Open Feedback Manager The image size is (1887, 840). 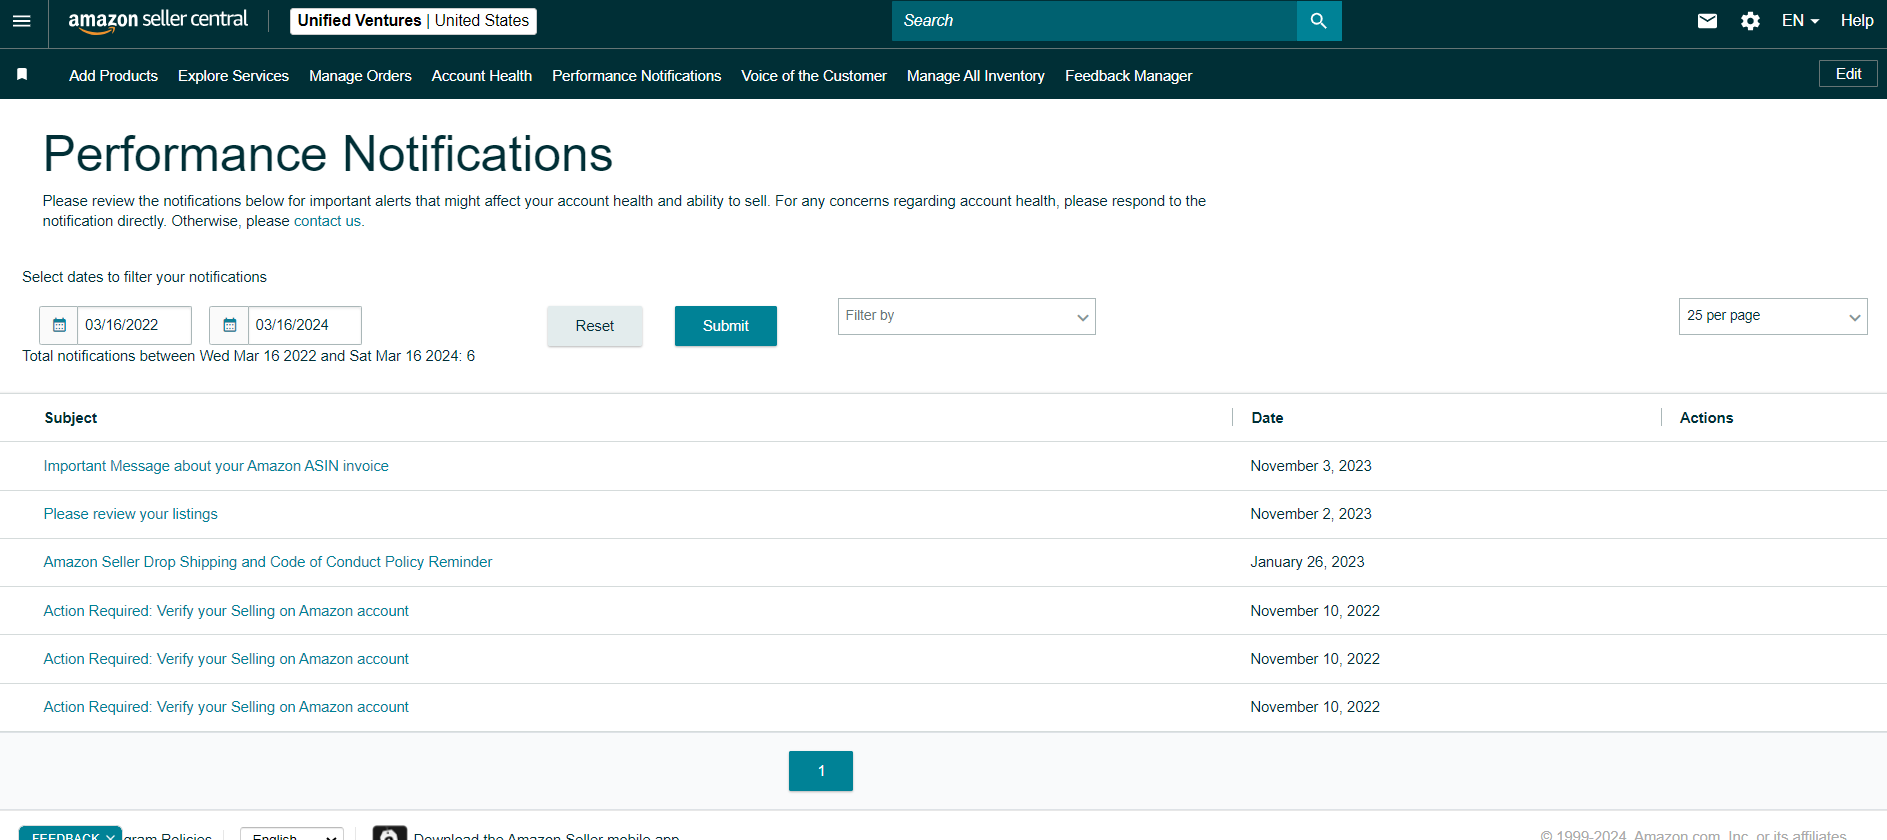(1128, 76)
